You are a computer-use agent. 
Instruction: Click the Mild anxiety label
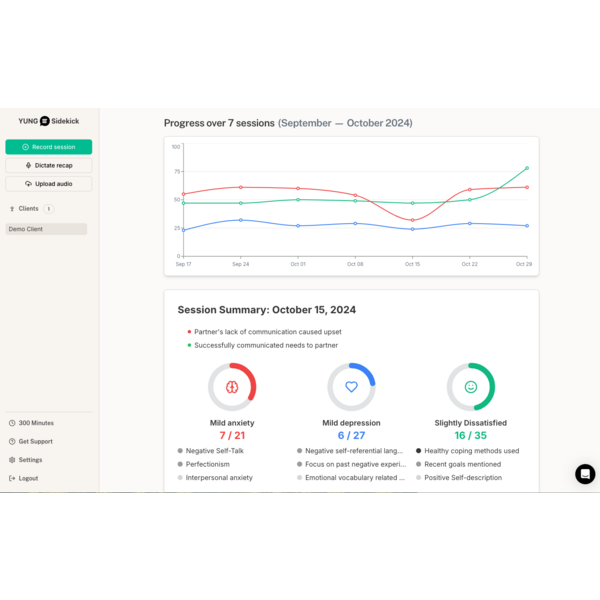(x=232, y=423)
